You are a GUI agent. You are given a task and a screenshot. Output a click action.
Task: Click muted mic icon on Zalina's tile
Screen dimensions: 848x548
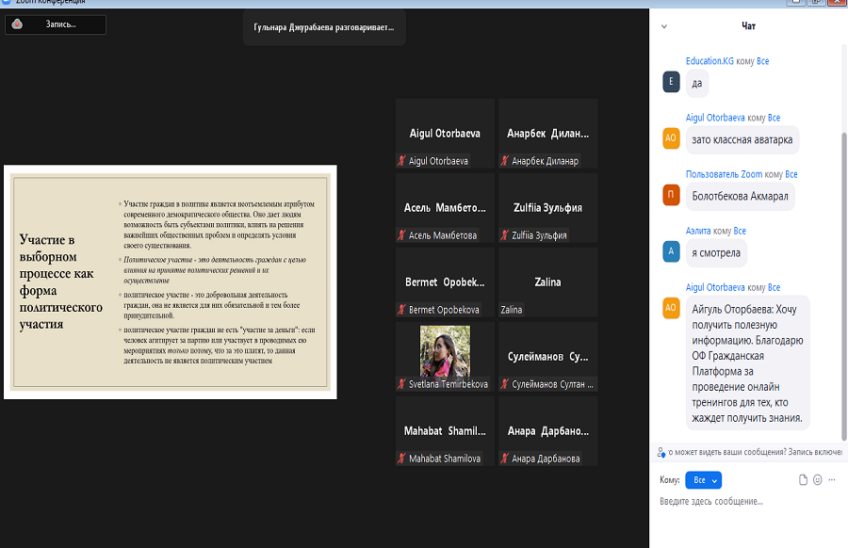click(x=504, y=310)
